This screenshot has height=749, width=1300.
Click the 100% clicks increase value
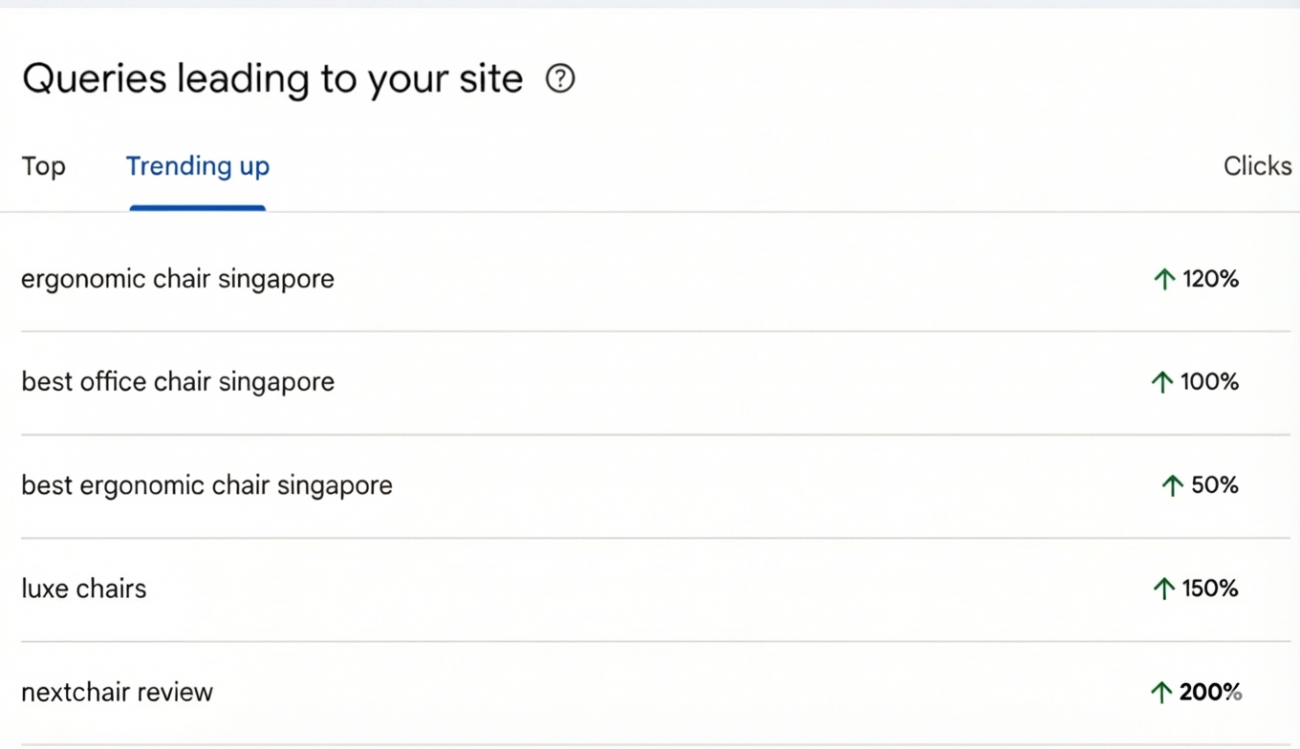[1210, 382]
